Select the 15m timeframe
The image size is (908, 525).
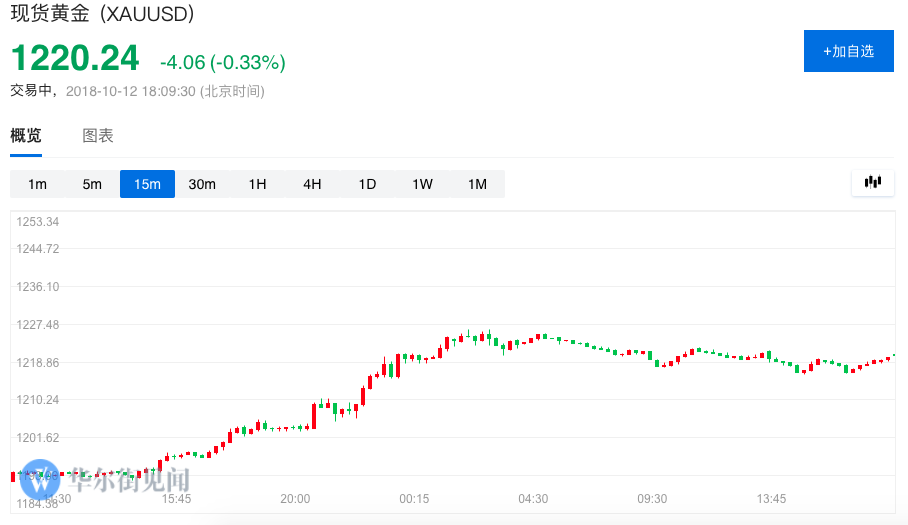click(x=147, y=184)
